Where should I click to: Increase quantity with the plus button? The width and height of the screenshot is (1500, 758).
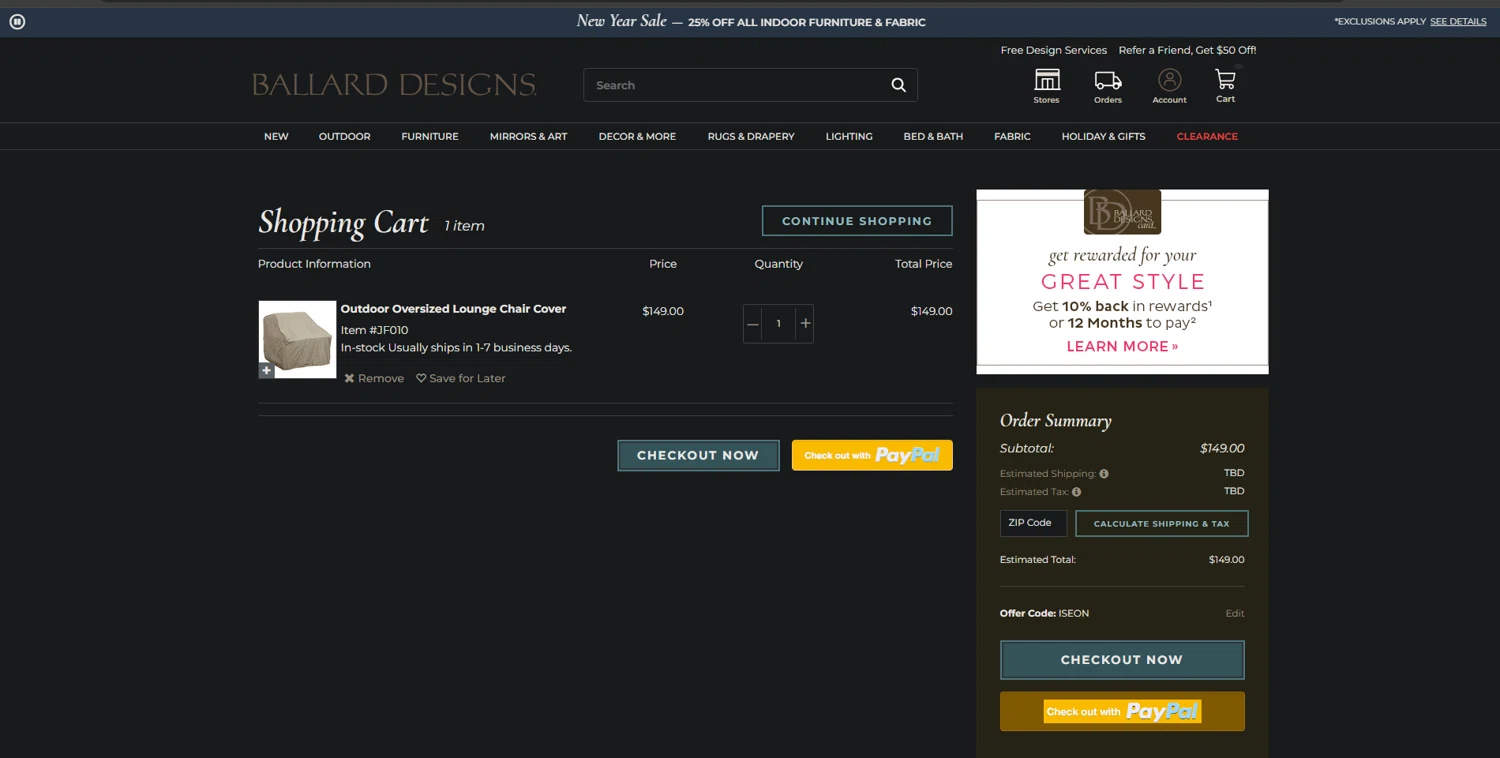click(805, 324)
